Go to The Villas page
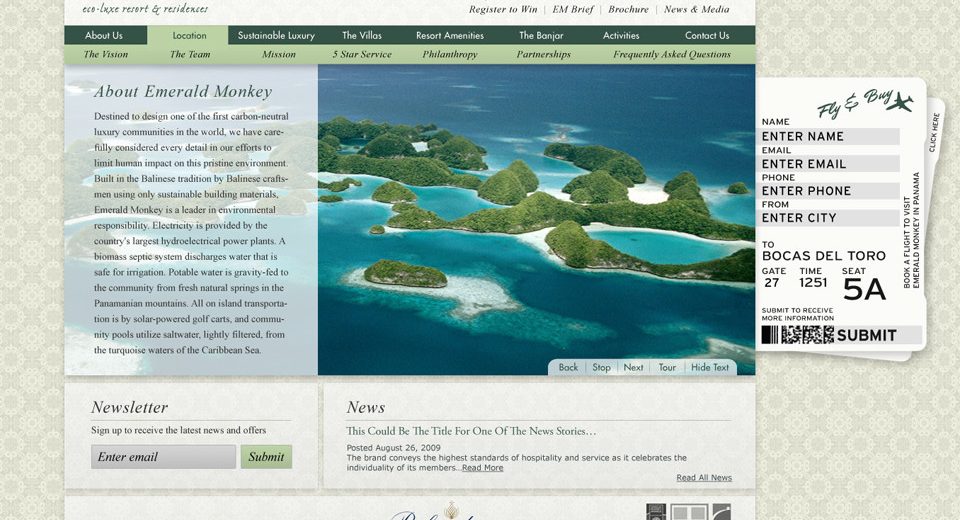Viewport: 960px width, 520px height. point(362,36)
